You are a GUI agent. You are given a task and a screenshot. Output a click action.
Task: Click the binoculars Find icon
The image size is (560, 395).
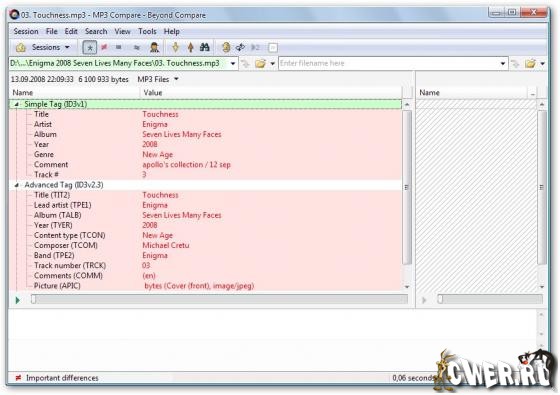point(205,47)
